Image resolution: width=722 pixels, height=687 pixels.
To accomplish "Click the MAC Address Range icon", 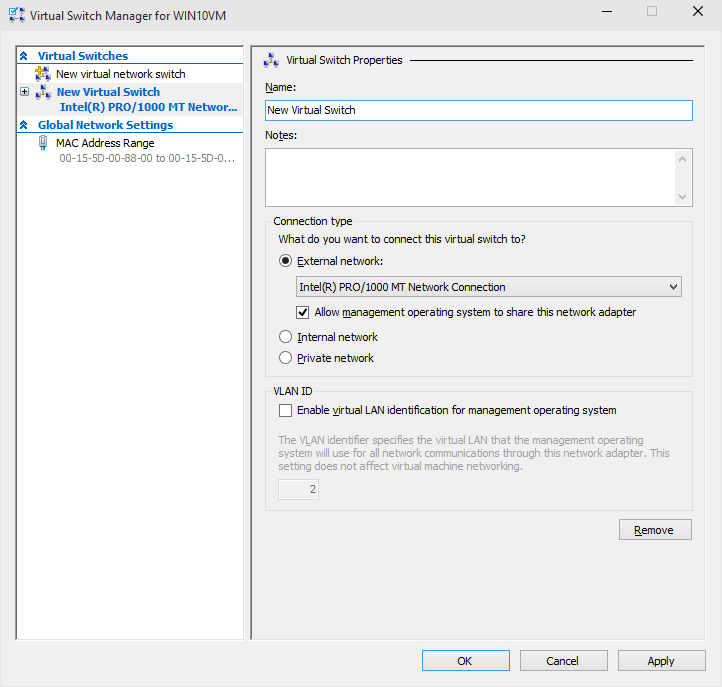I will point(43,143).
